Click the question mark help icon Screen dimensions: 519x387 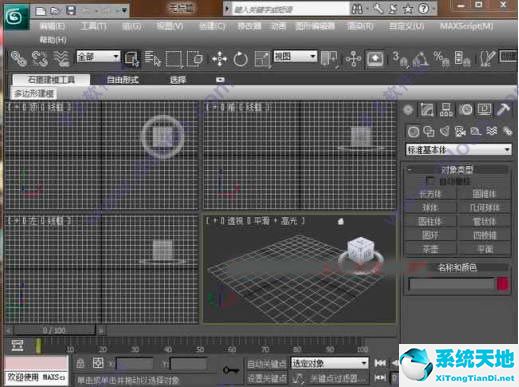[x=424, y=9]
